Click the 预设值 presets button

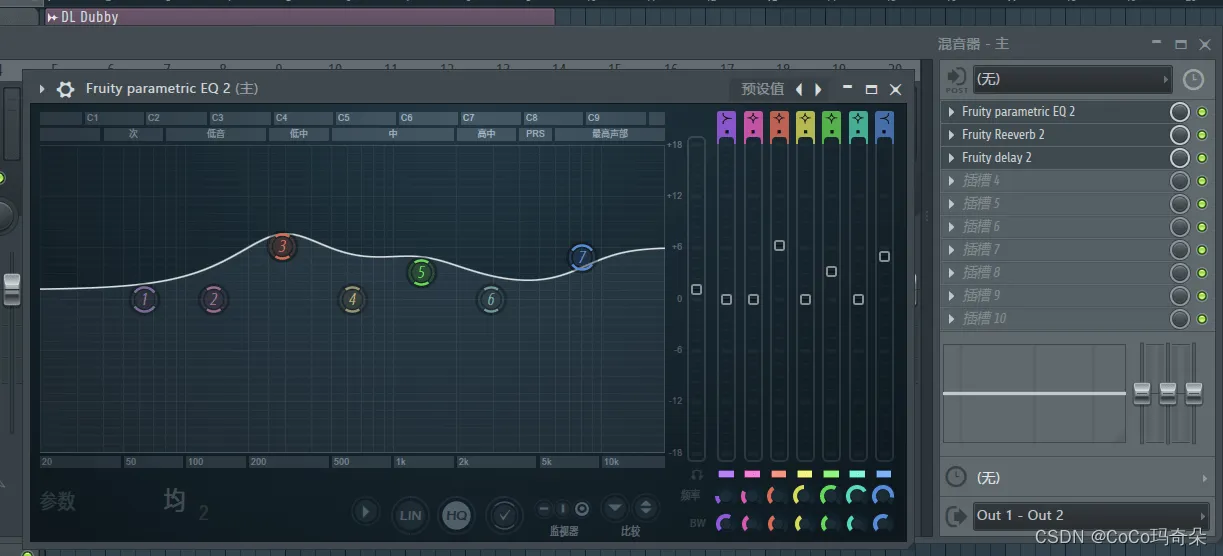click(x=762, y=89)
